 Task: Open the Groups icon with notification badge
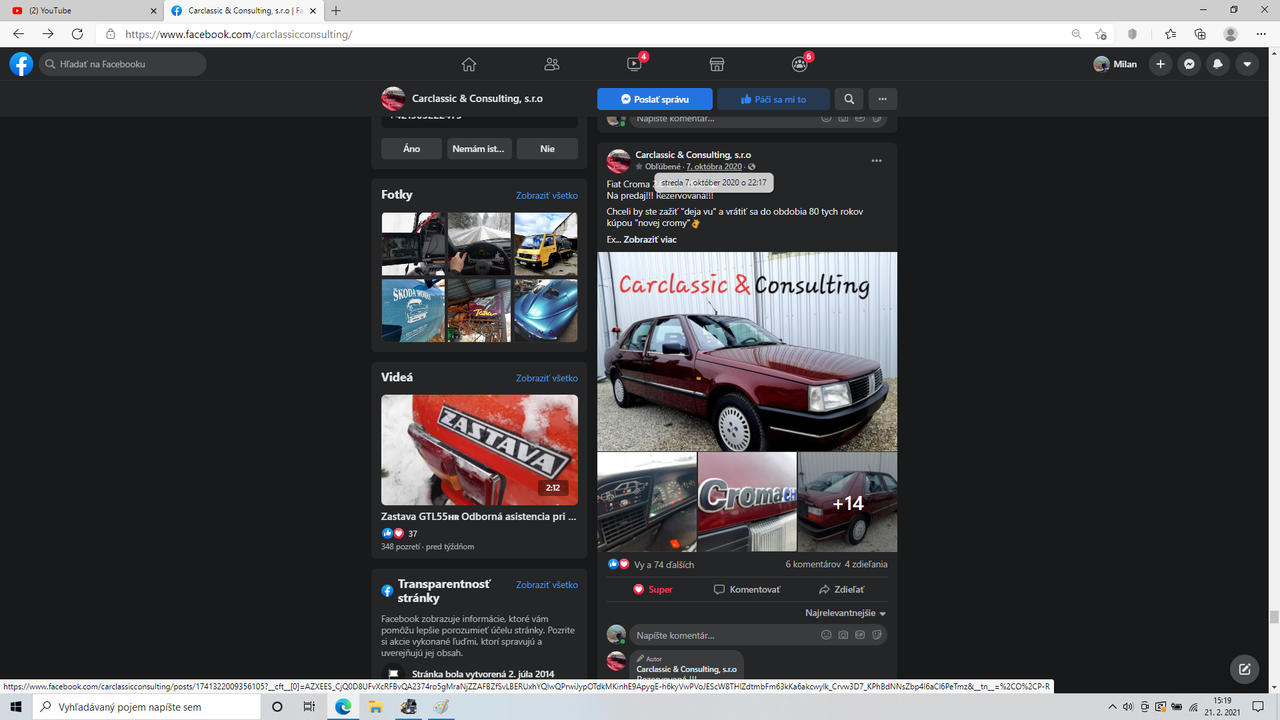coord(799,64)
